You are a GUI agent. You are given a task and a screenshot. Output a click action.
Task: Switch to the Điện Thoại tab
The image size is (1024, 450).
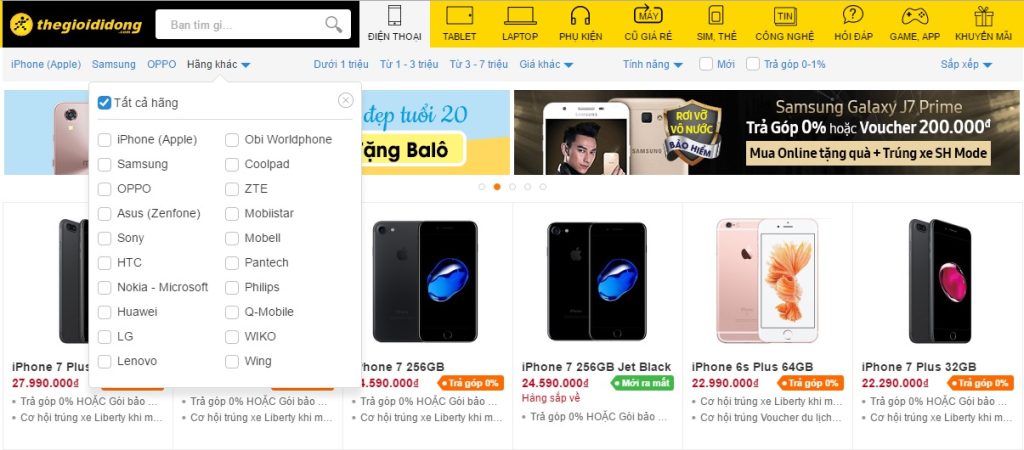tap(394, 24)
